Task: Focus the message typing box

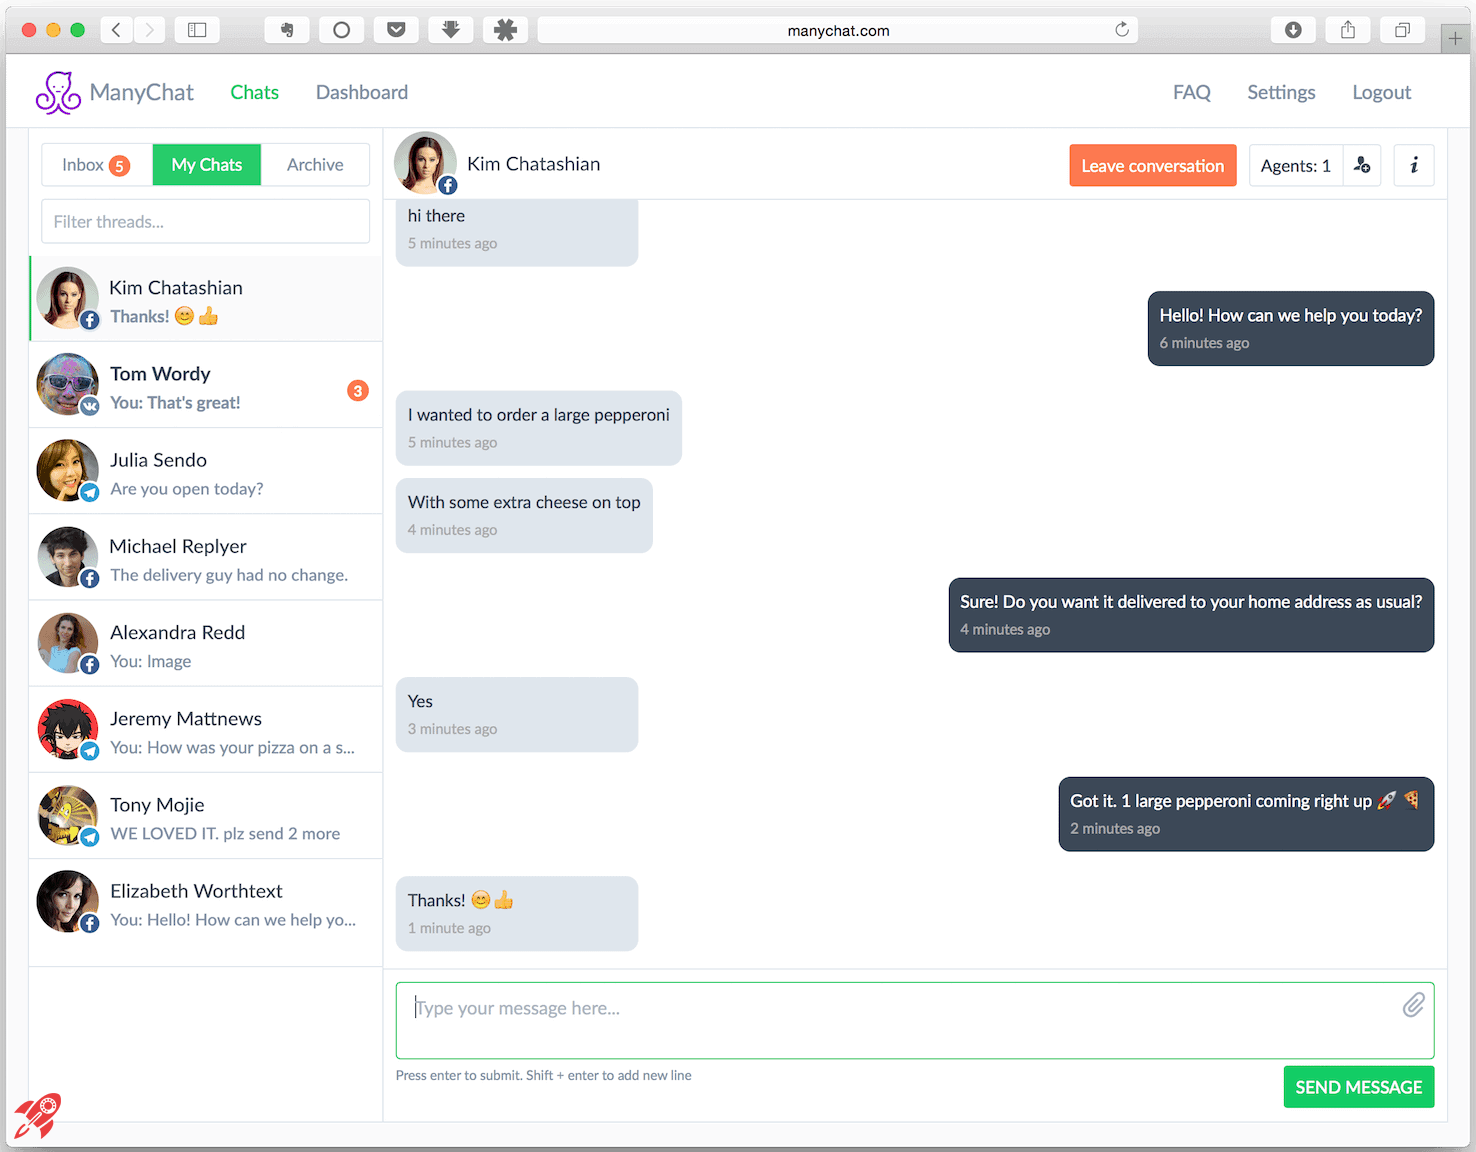Action: point(900,1020)
